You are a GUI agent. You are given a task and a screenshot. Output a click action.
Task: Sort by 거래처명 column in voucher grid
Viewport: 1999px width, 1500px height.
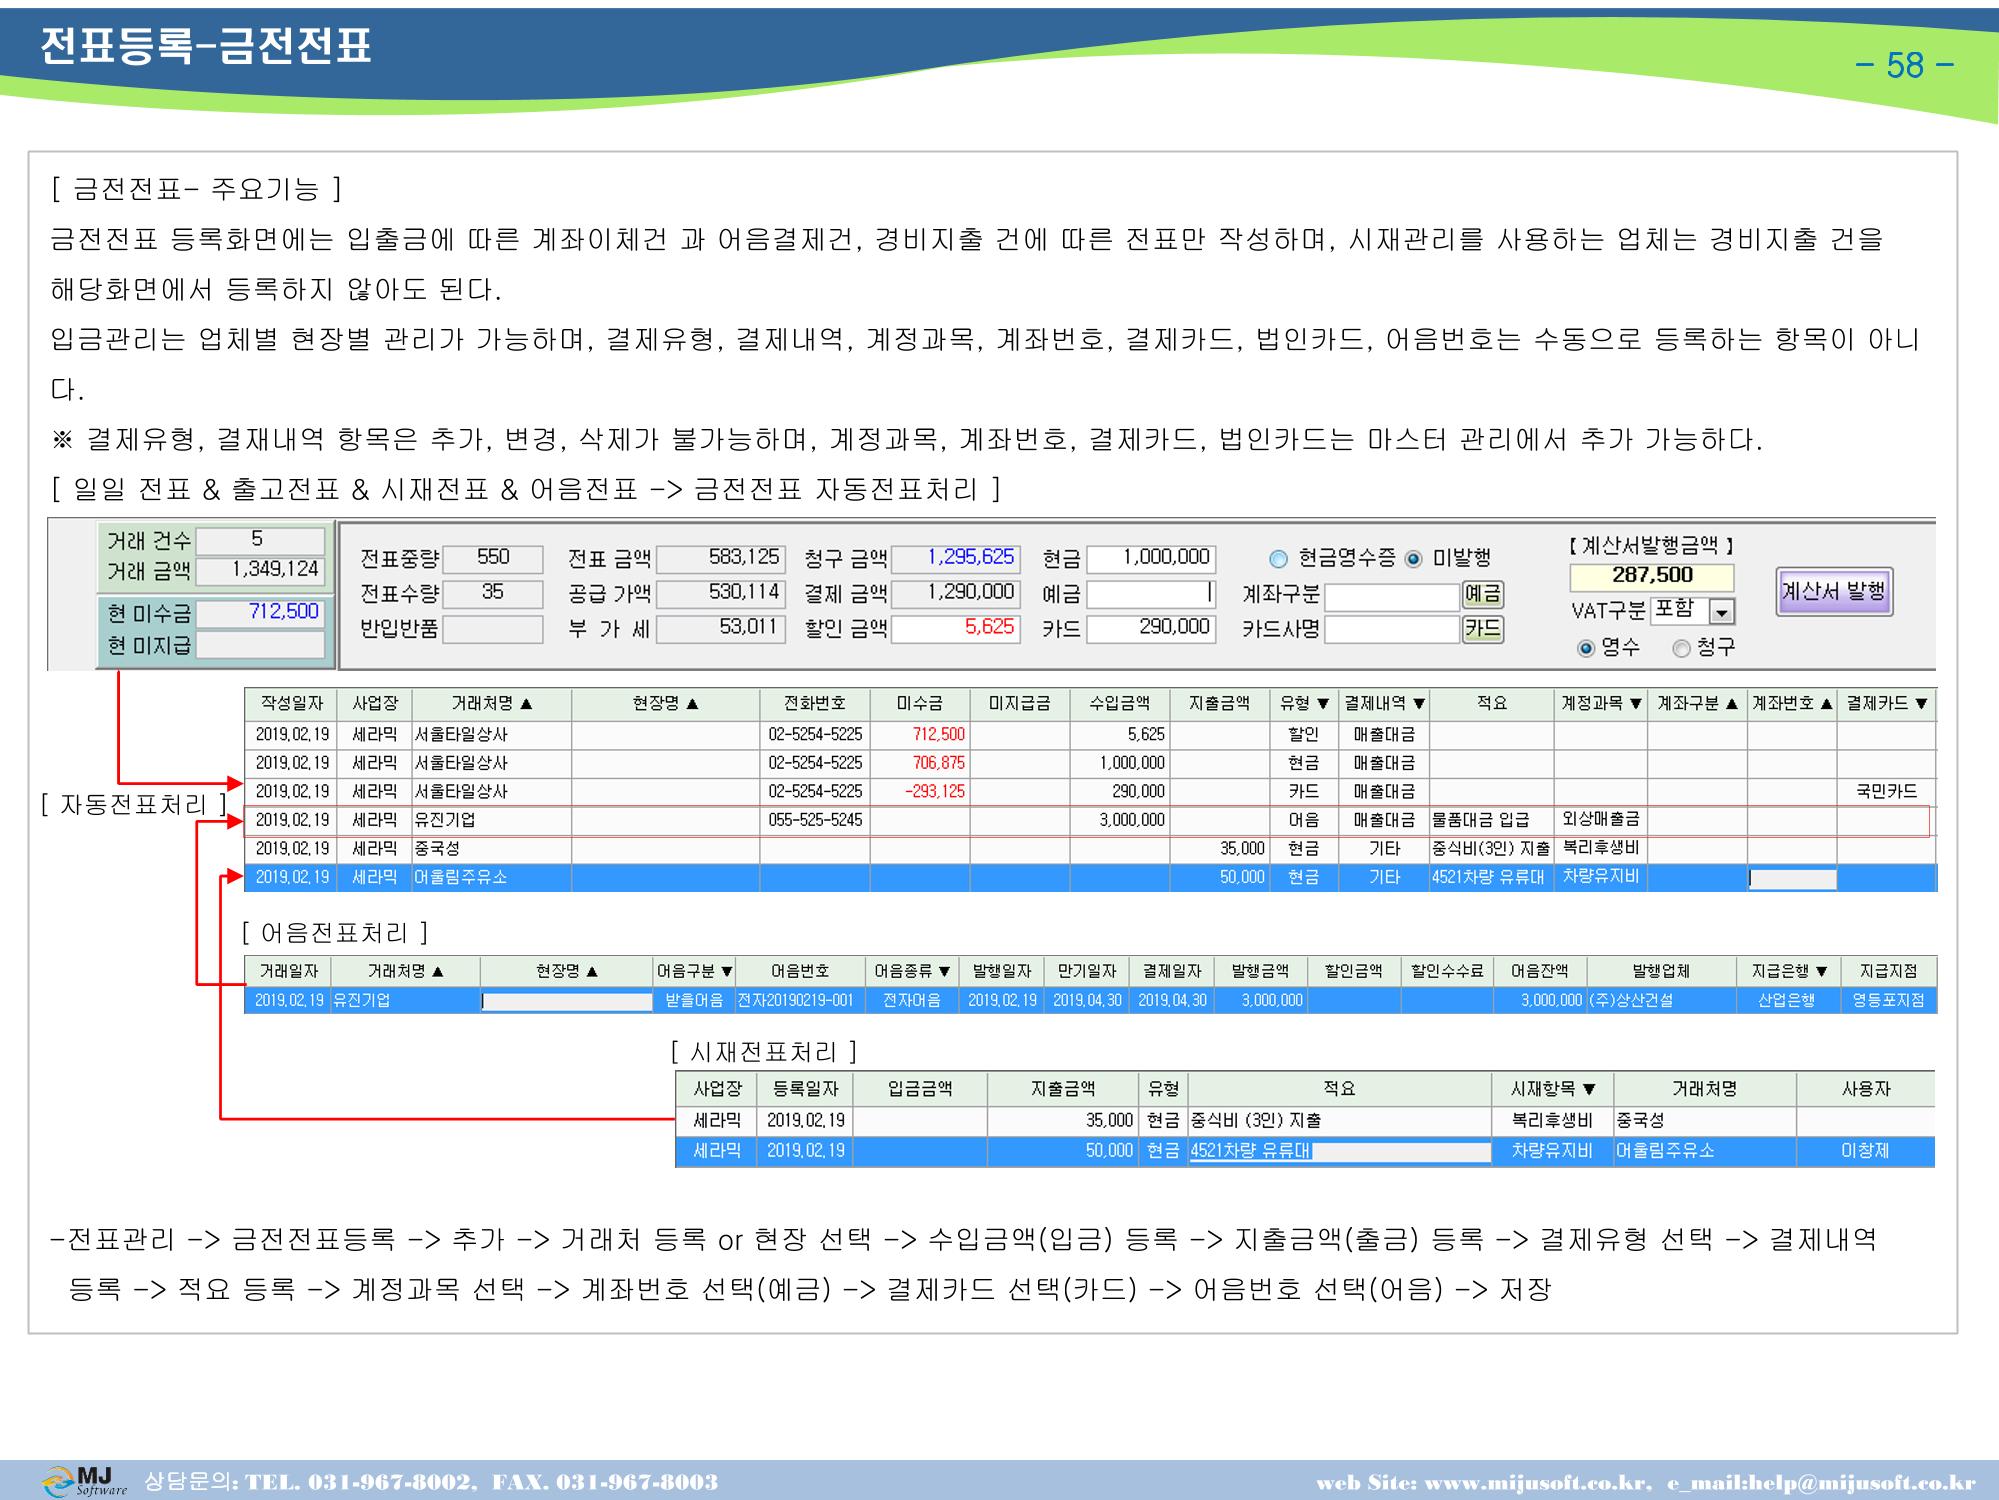coord(491,704)
